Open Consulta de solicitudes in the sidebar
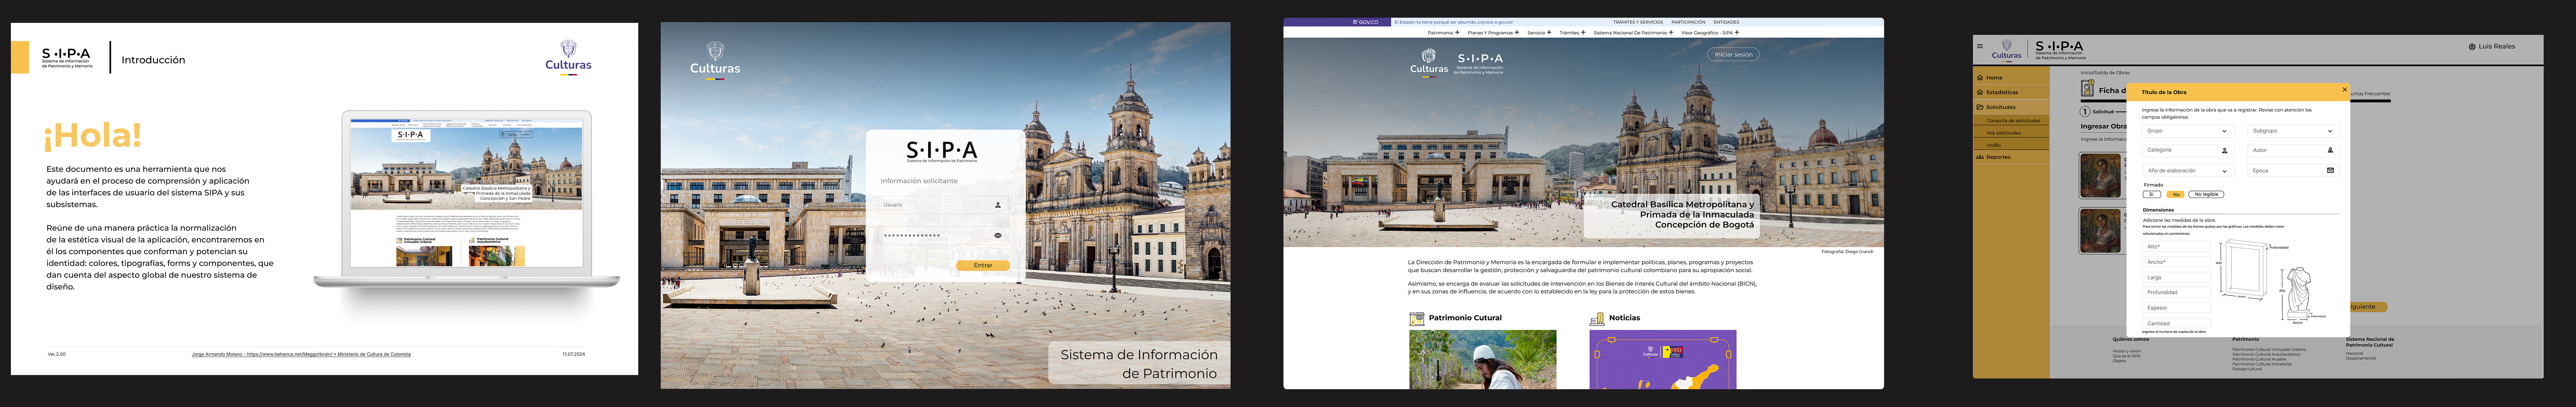The width and height of the screenshot is (2576, 407). click(x=2011, y=120)
